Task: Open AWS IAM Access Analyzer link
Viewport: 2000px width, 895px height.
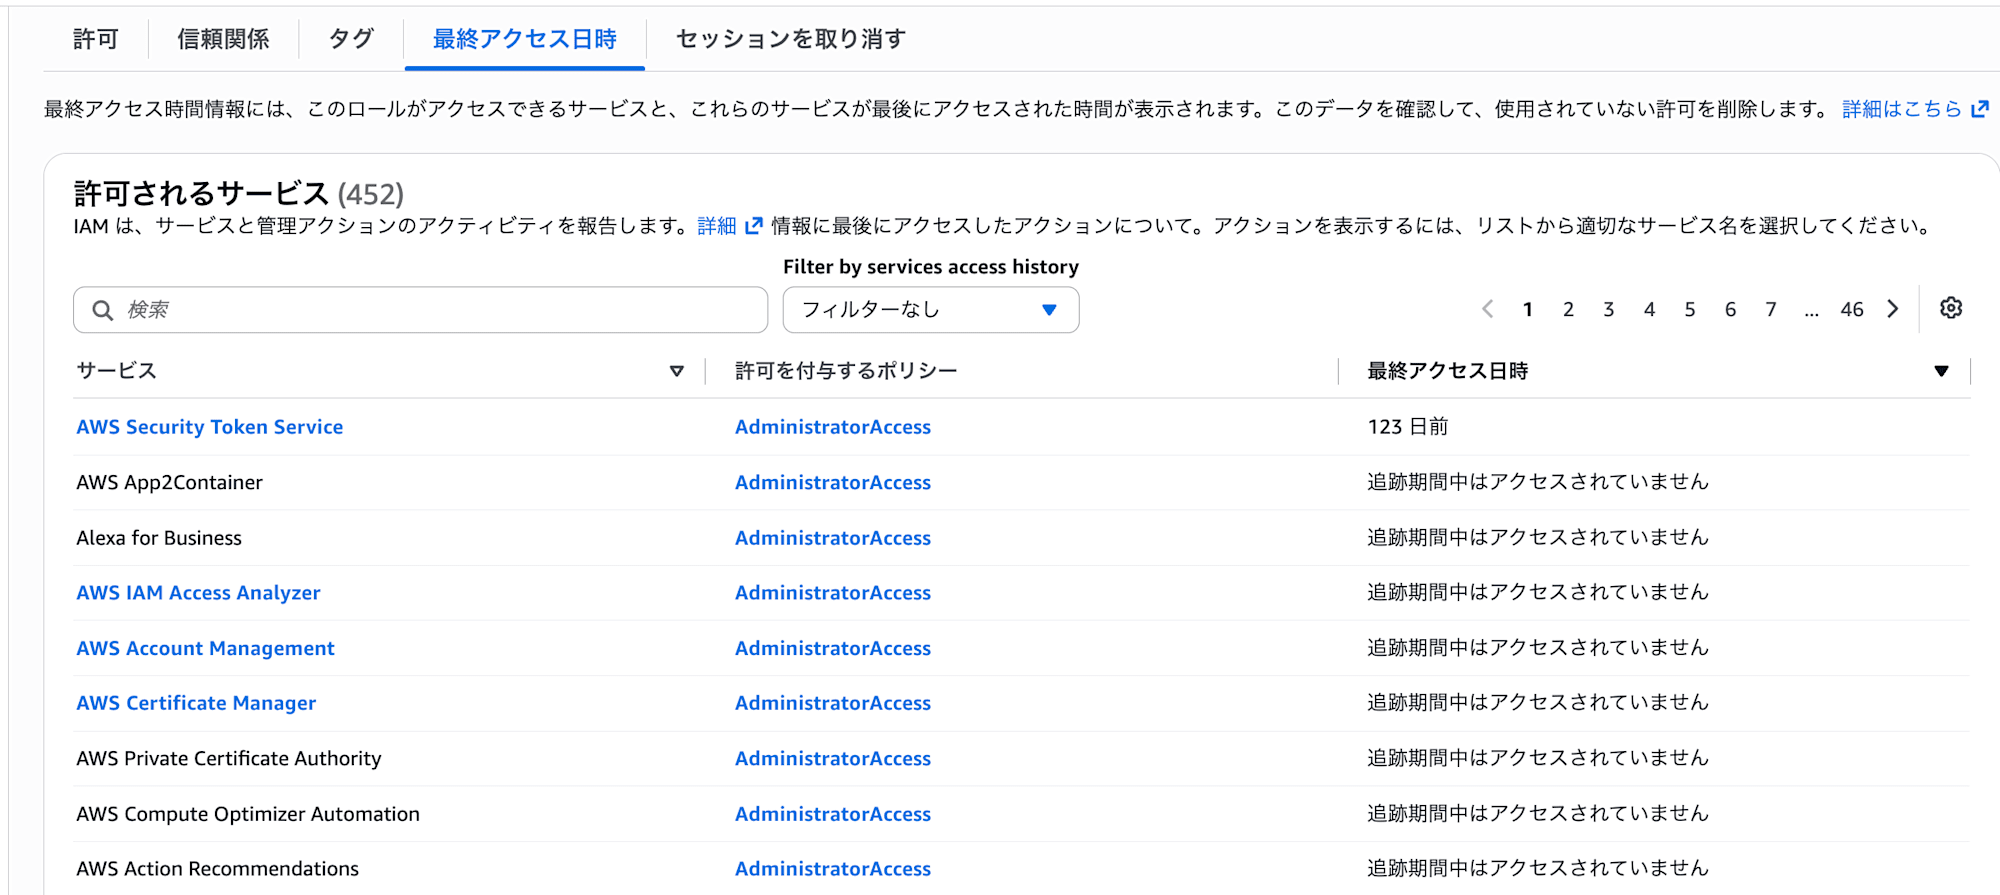Action: [198, 593]
